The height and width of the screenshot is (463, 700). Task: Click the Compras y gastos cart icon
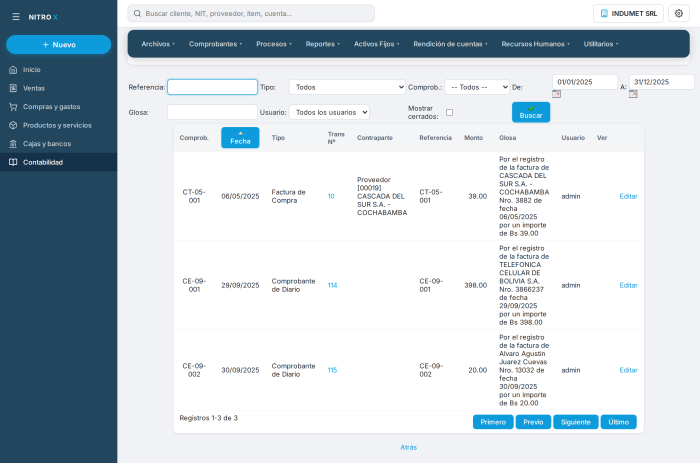13,107
